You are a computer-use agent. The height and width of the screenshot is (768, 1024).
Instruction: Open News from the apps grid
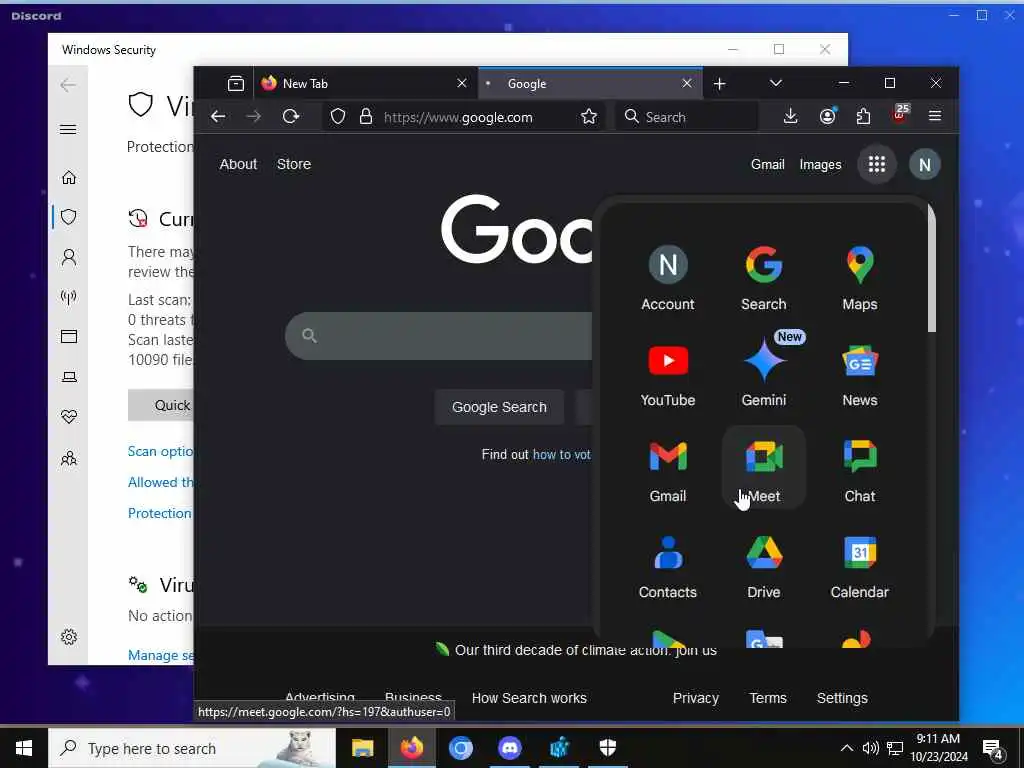coord(859,375)
